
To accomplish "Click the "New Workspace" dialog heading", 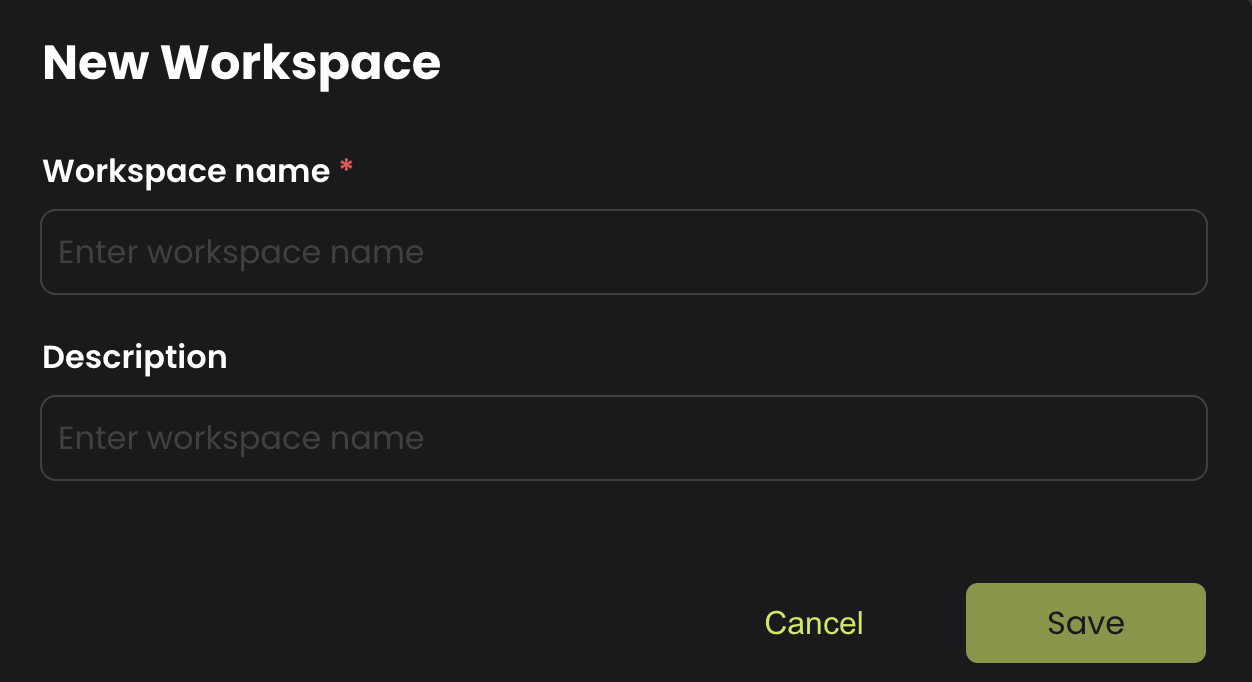I will pos(241,63).
